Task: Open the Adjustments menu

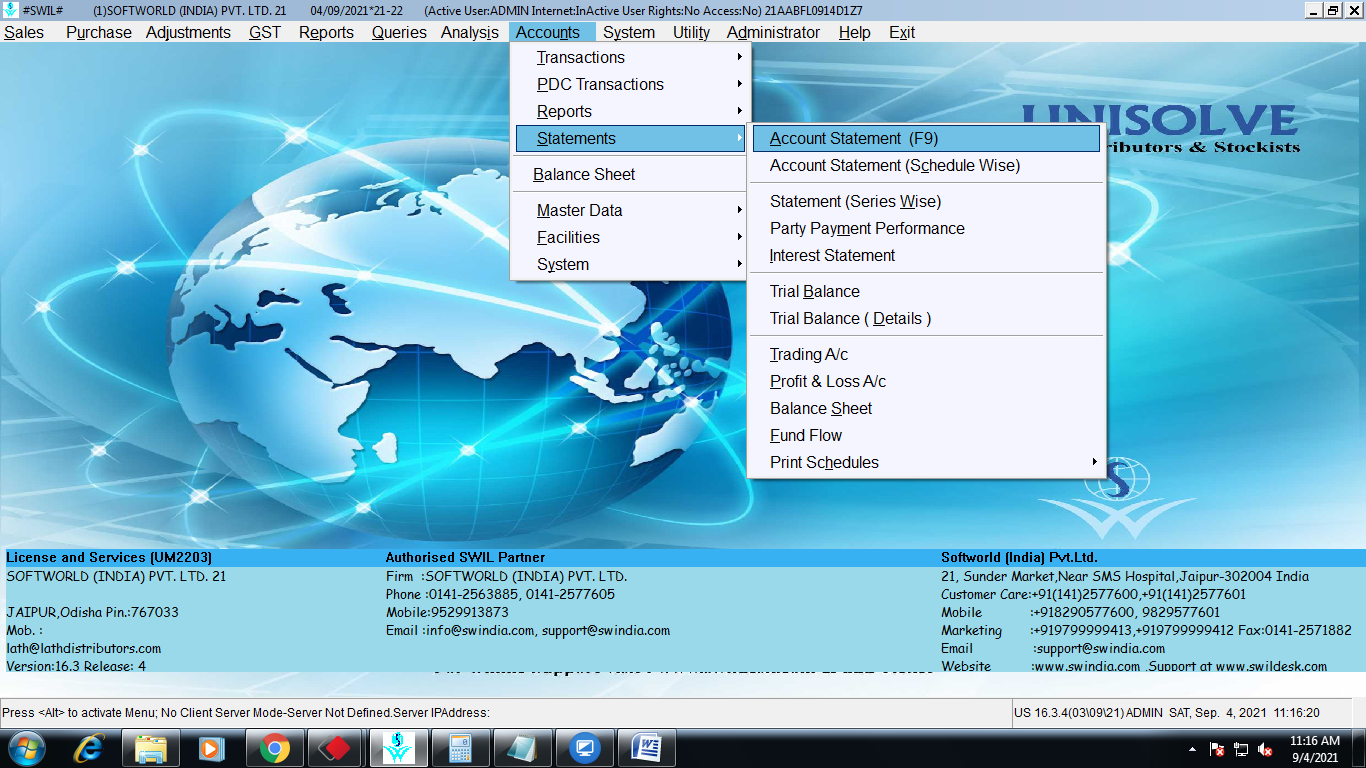Action: 188,32
